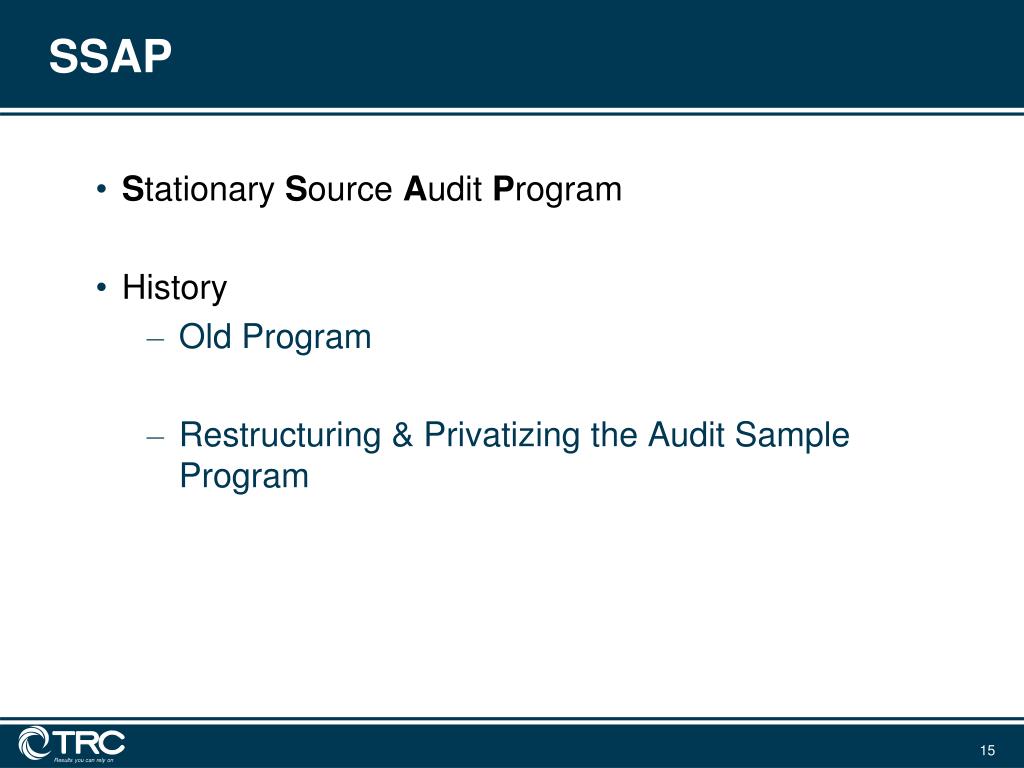Viewport: 1024px width, 768px height.
Task: Click the word Source in first bullet
Action: click(x=339, y=189)
